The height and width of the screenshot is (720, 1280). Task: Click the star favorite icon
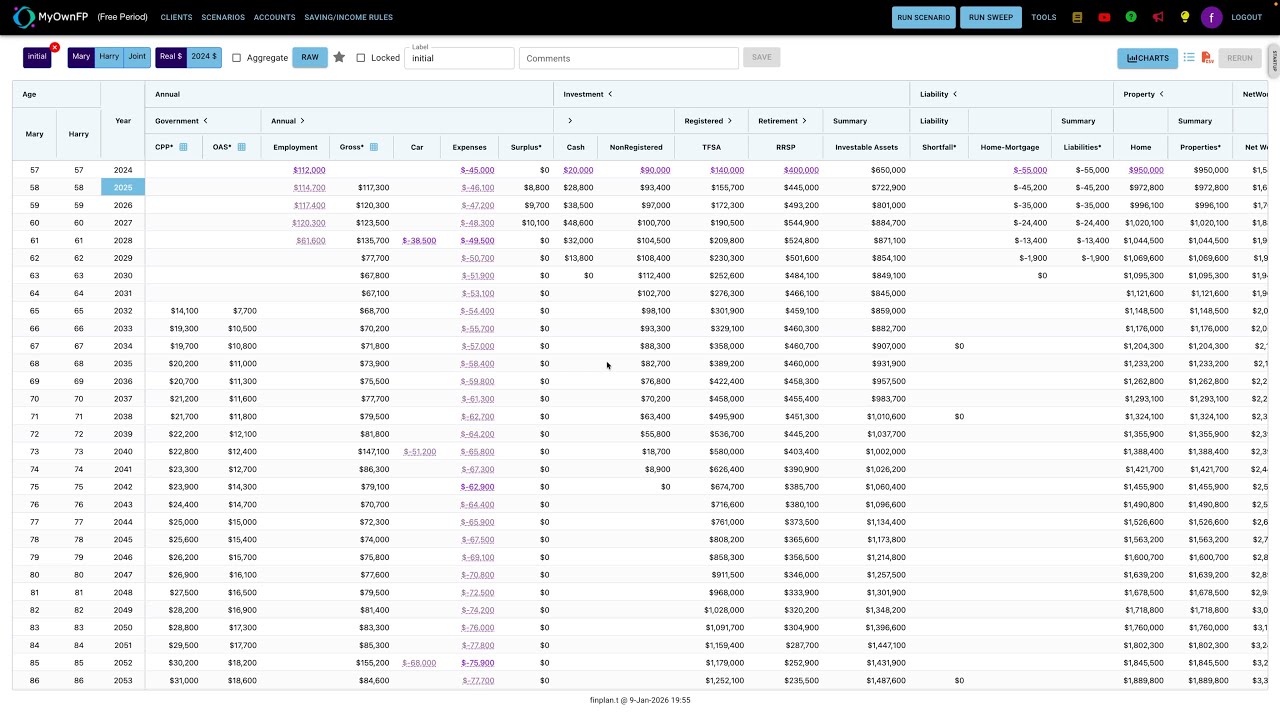[x=339, y=57]
